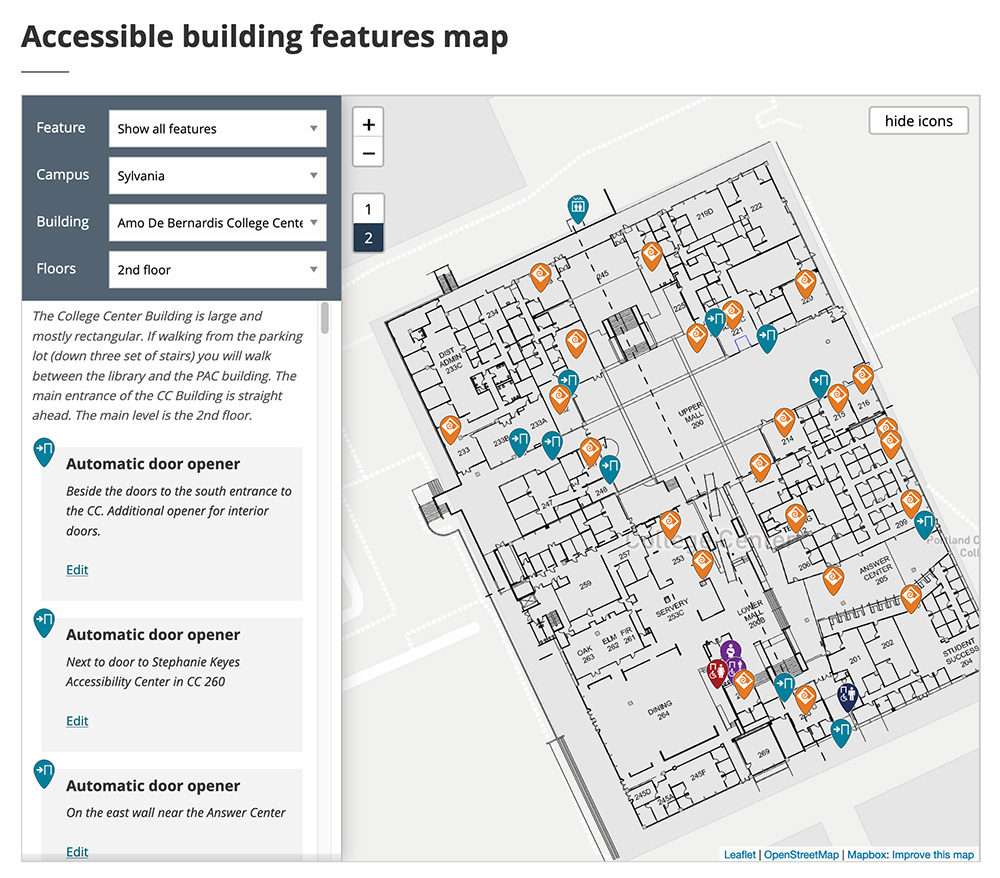Open the Floors dropdown showing 2nd floor

coord(217,270)
